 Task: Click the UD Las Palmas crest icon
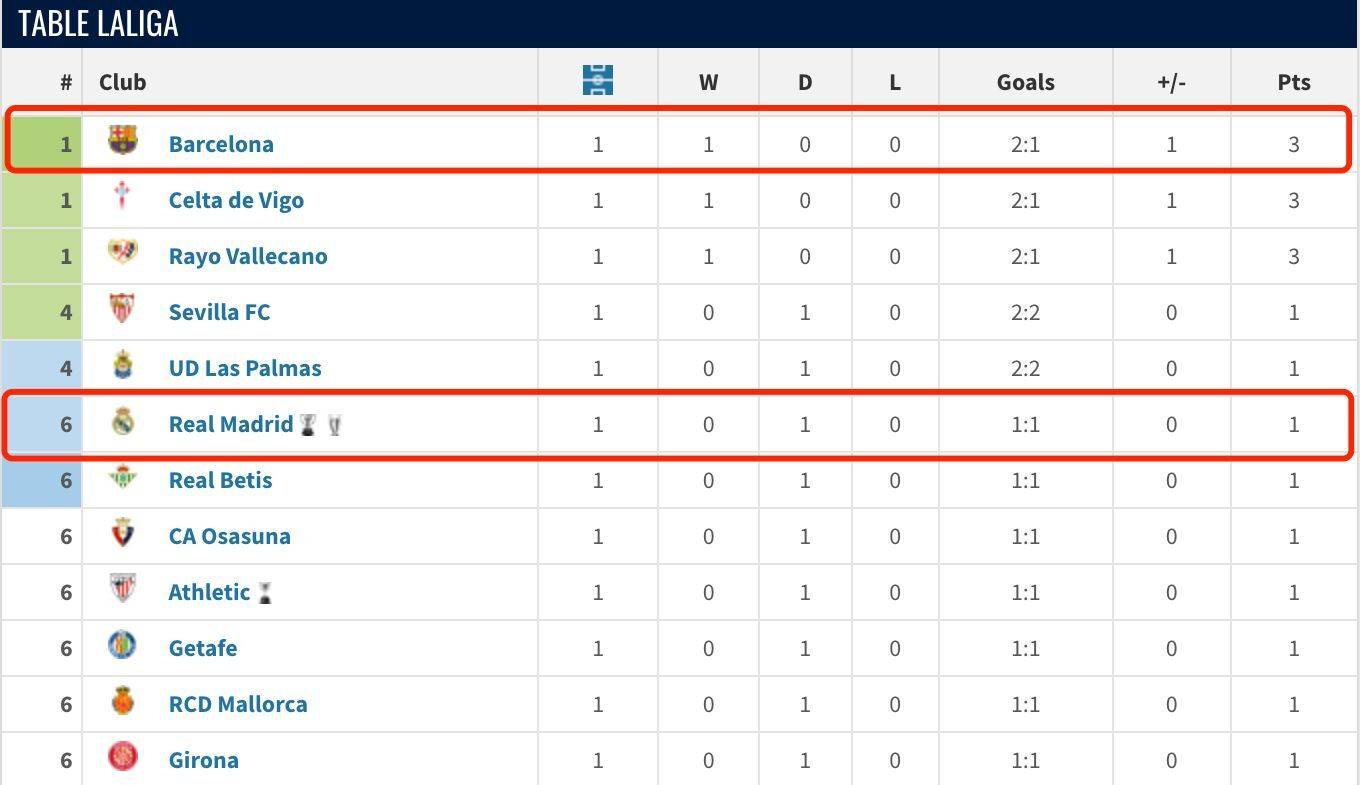pos(122,364)
